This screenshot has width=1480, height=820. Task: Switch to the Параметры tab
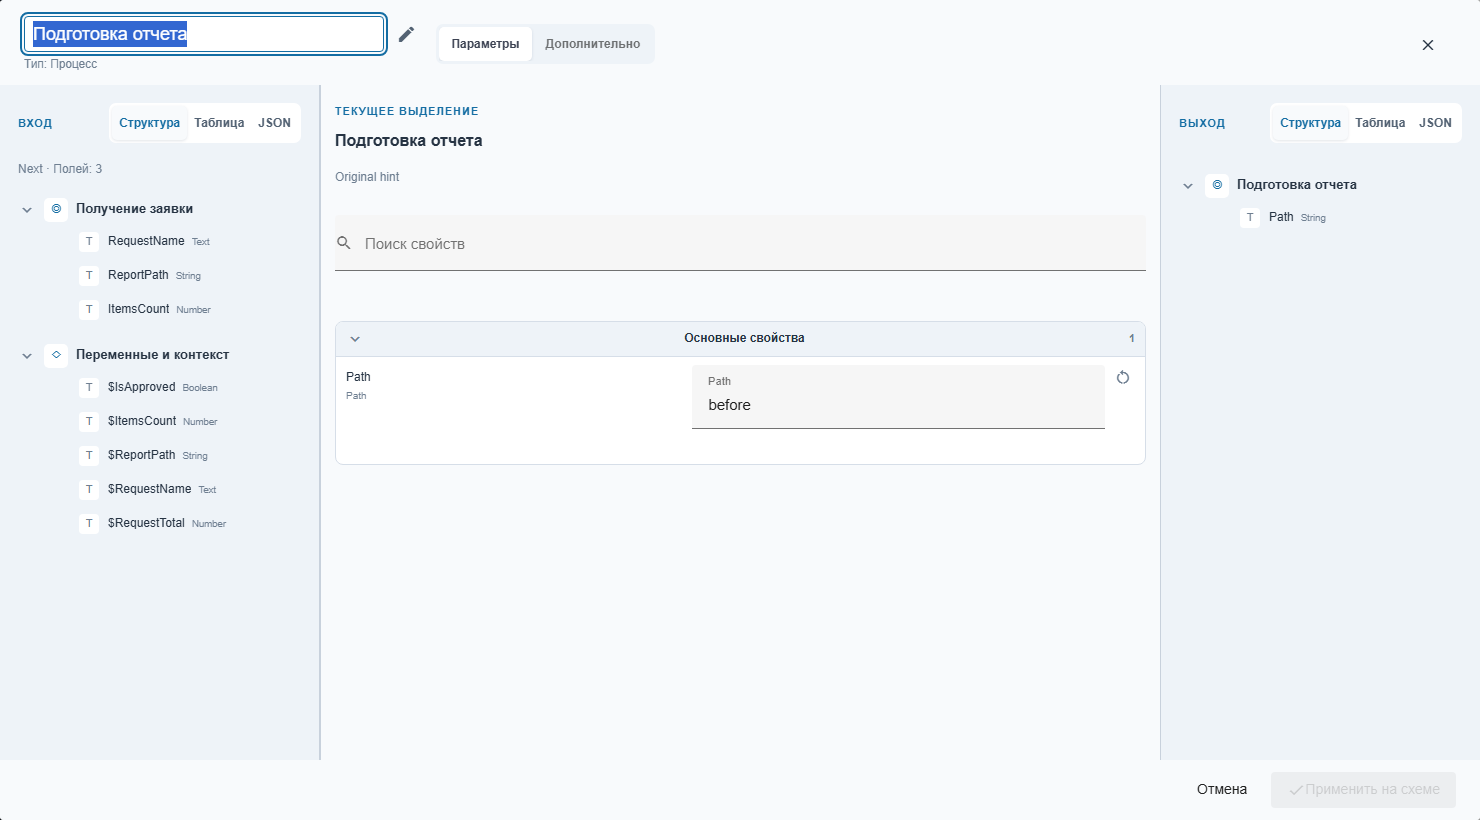pyautogui.click(x=485, y=44)
